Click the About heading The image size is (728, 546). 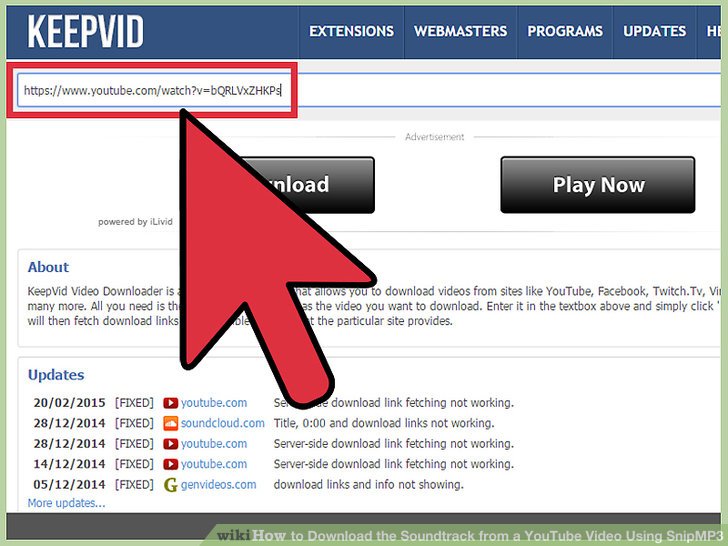point(48,267)
